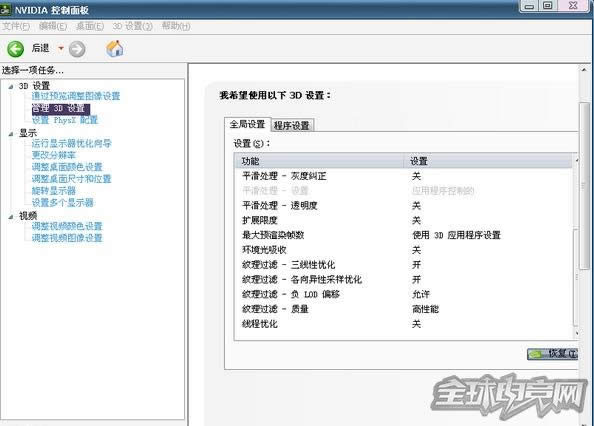Image resolution: width=594 pixels, height=426 pixels.
Task: Open 调整桌面尺寸和位置 link
Action: coord(72,179)
